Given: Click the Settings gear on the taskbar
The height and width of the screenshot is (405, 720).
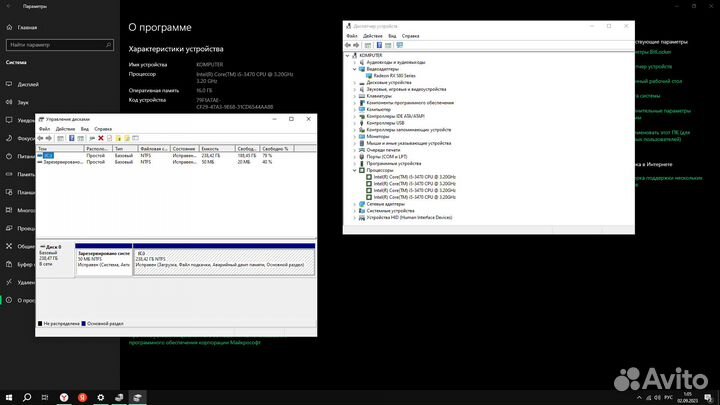Looking at the screenshot, I should 101,398.
